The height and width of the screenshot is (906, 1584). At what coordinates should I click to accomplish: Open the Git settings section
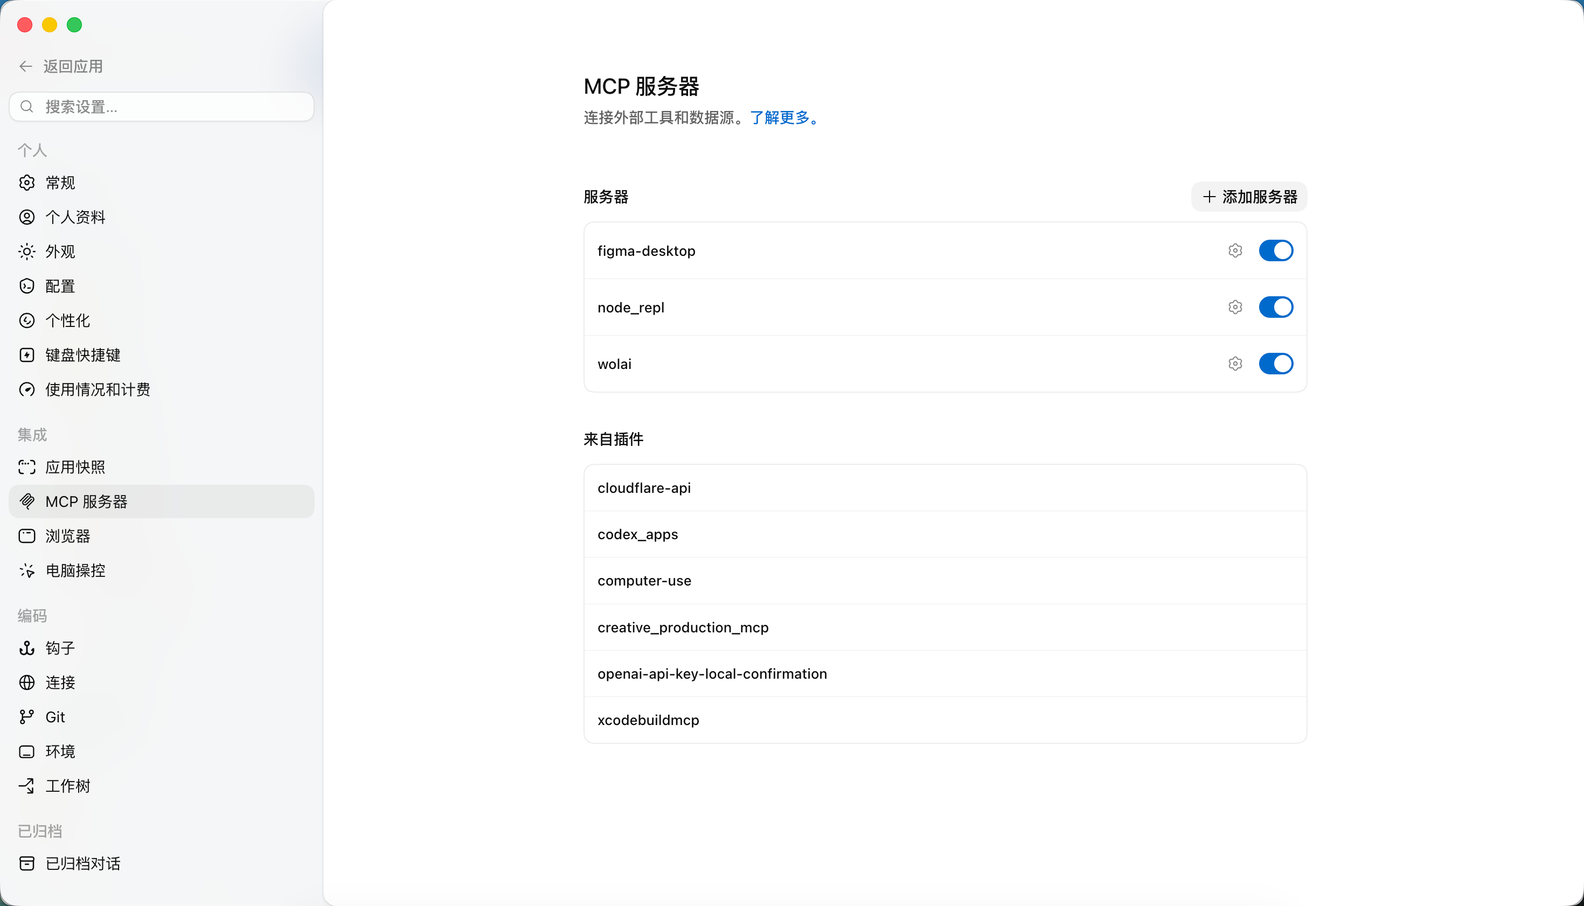[x=161, y=717]
